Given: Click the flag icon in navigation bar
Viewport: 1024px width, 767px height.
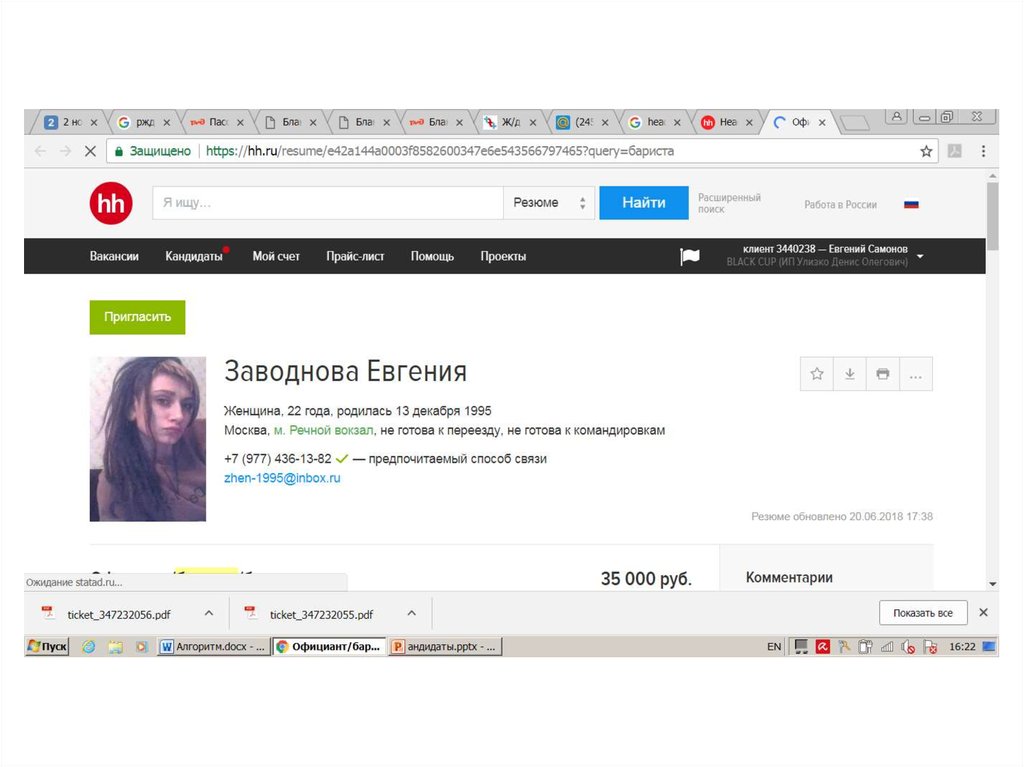Looking at the screenshot, I should [x=690, y=257].
